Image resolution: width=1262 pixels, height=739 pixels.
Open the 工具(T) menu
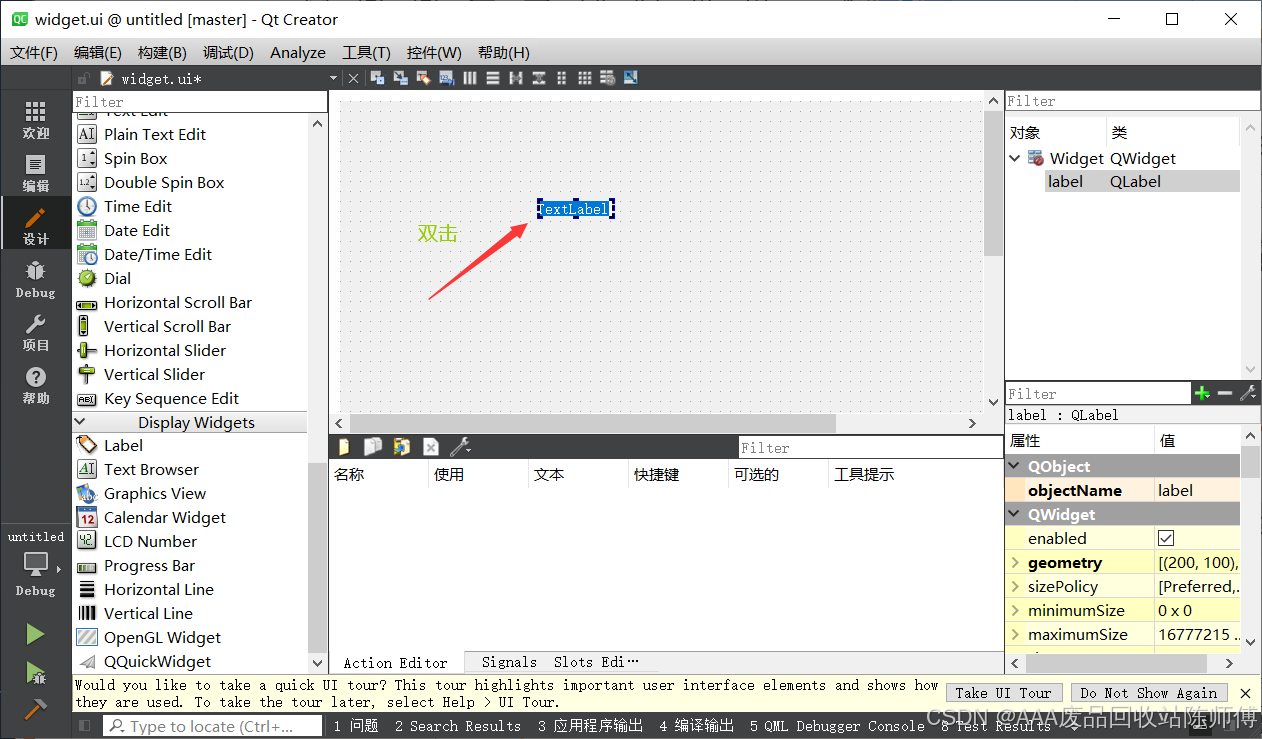[366, 53]
